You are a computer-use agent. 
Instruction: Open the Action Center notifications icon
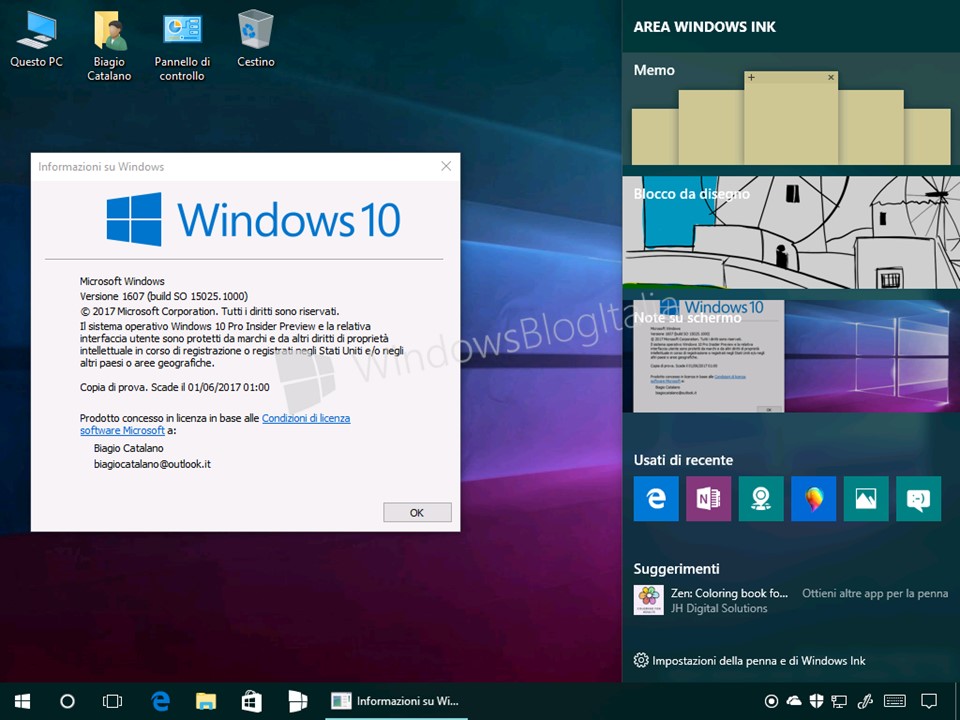tap(929, 701)
